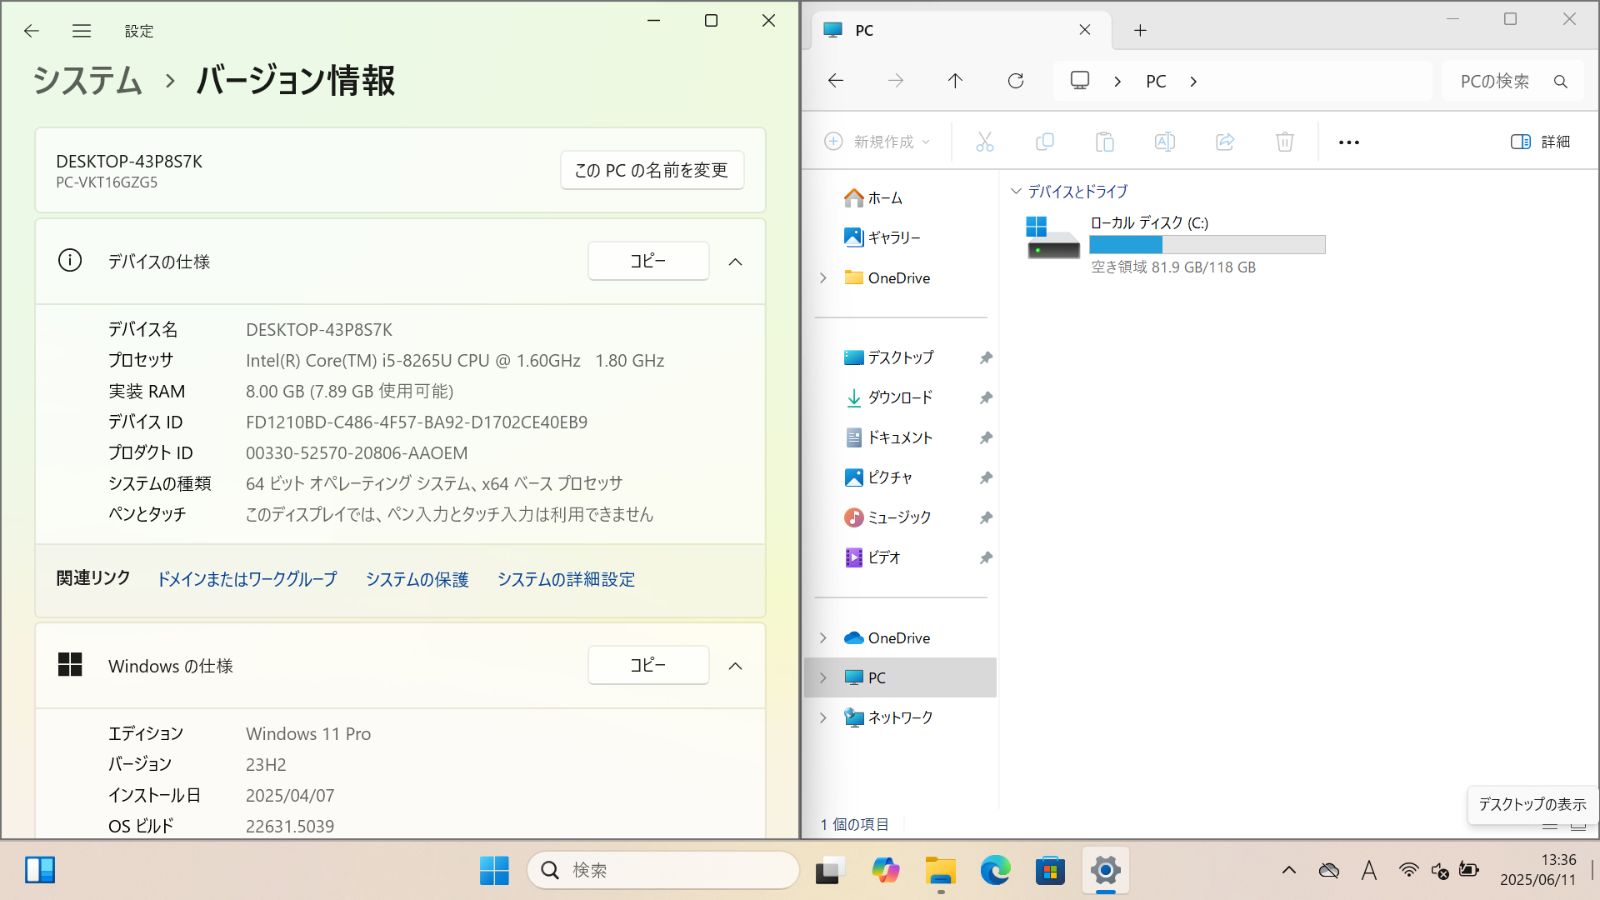This screenshot has width=1600, height=900.
Task: Toggle the 詳細 details pane button
Action: (x=1540, y=142)
